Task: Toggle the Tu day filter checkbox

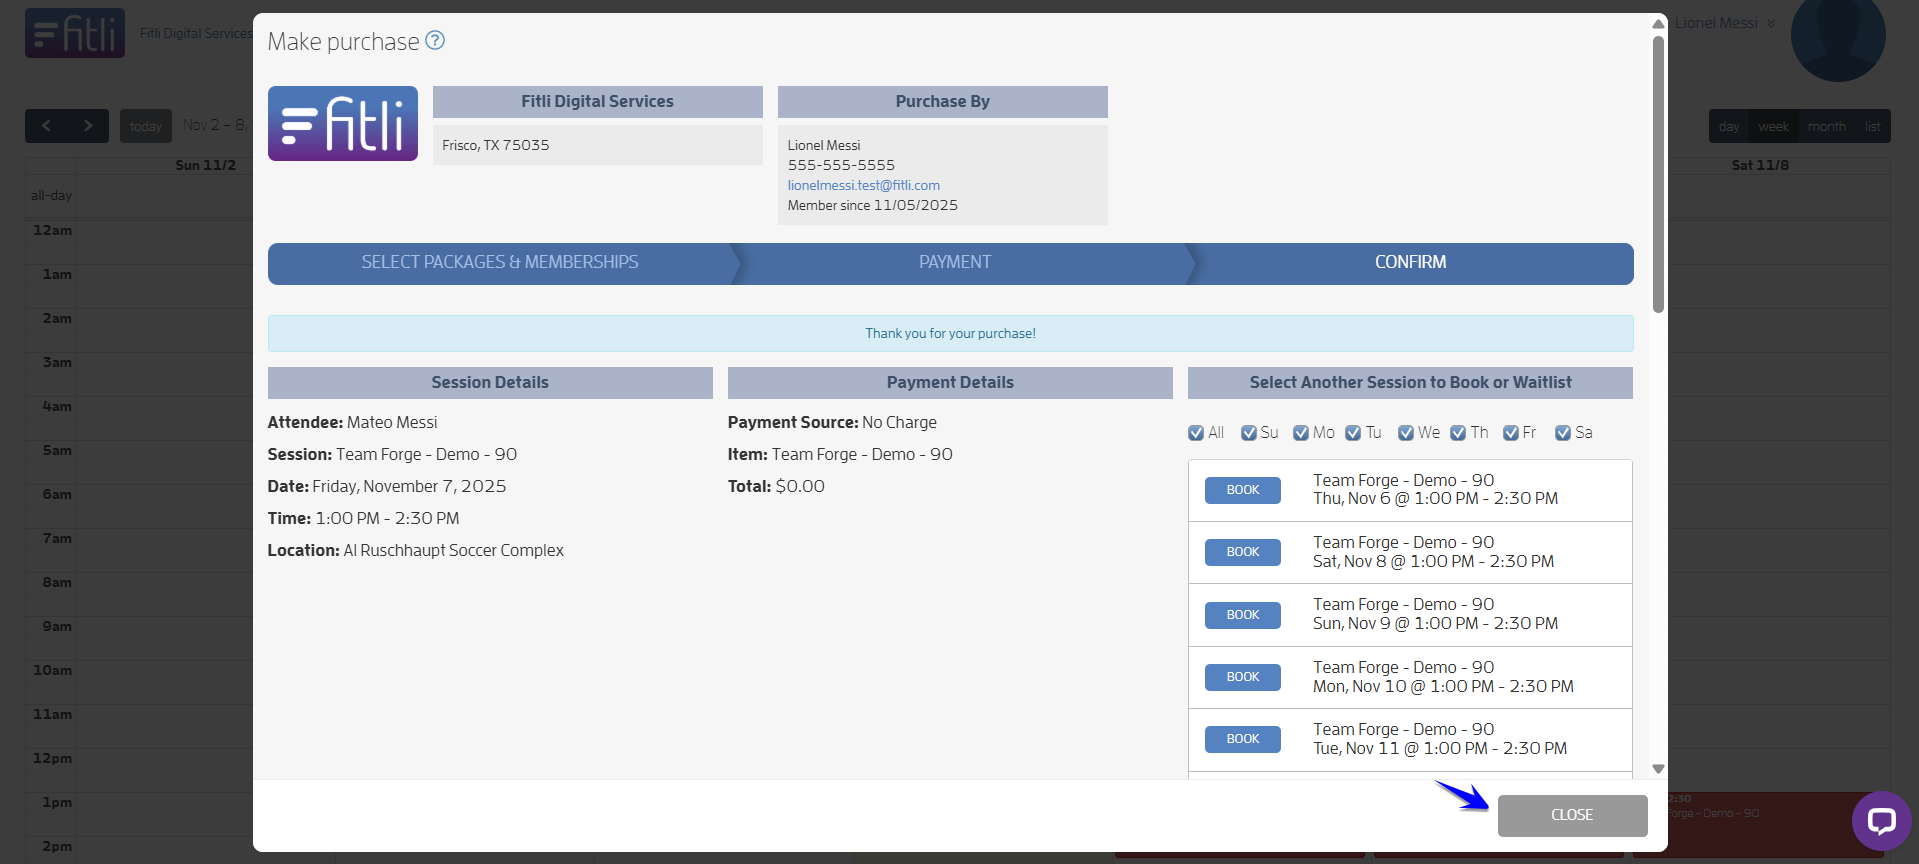Action: (x=1353, y=433)
